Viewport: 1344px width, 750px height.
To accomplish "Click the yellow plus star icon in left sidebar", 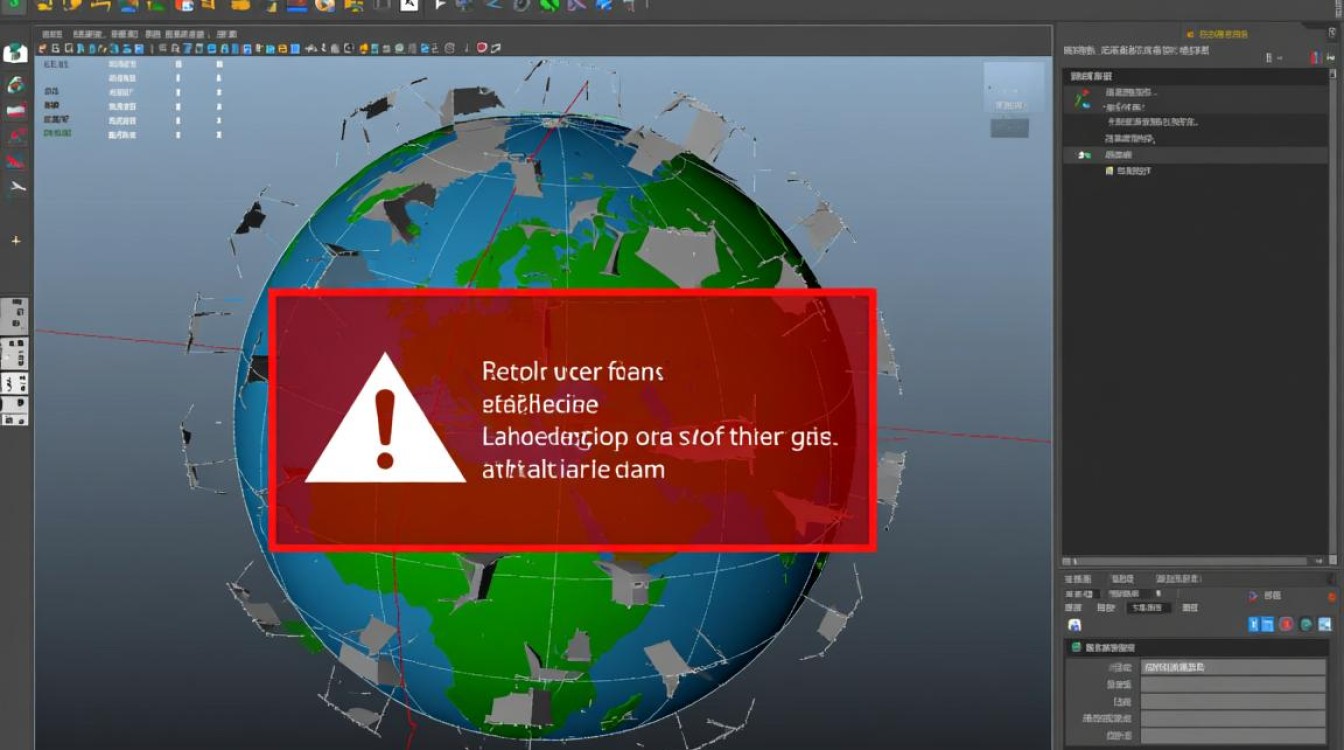I will tap(16, 241).
